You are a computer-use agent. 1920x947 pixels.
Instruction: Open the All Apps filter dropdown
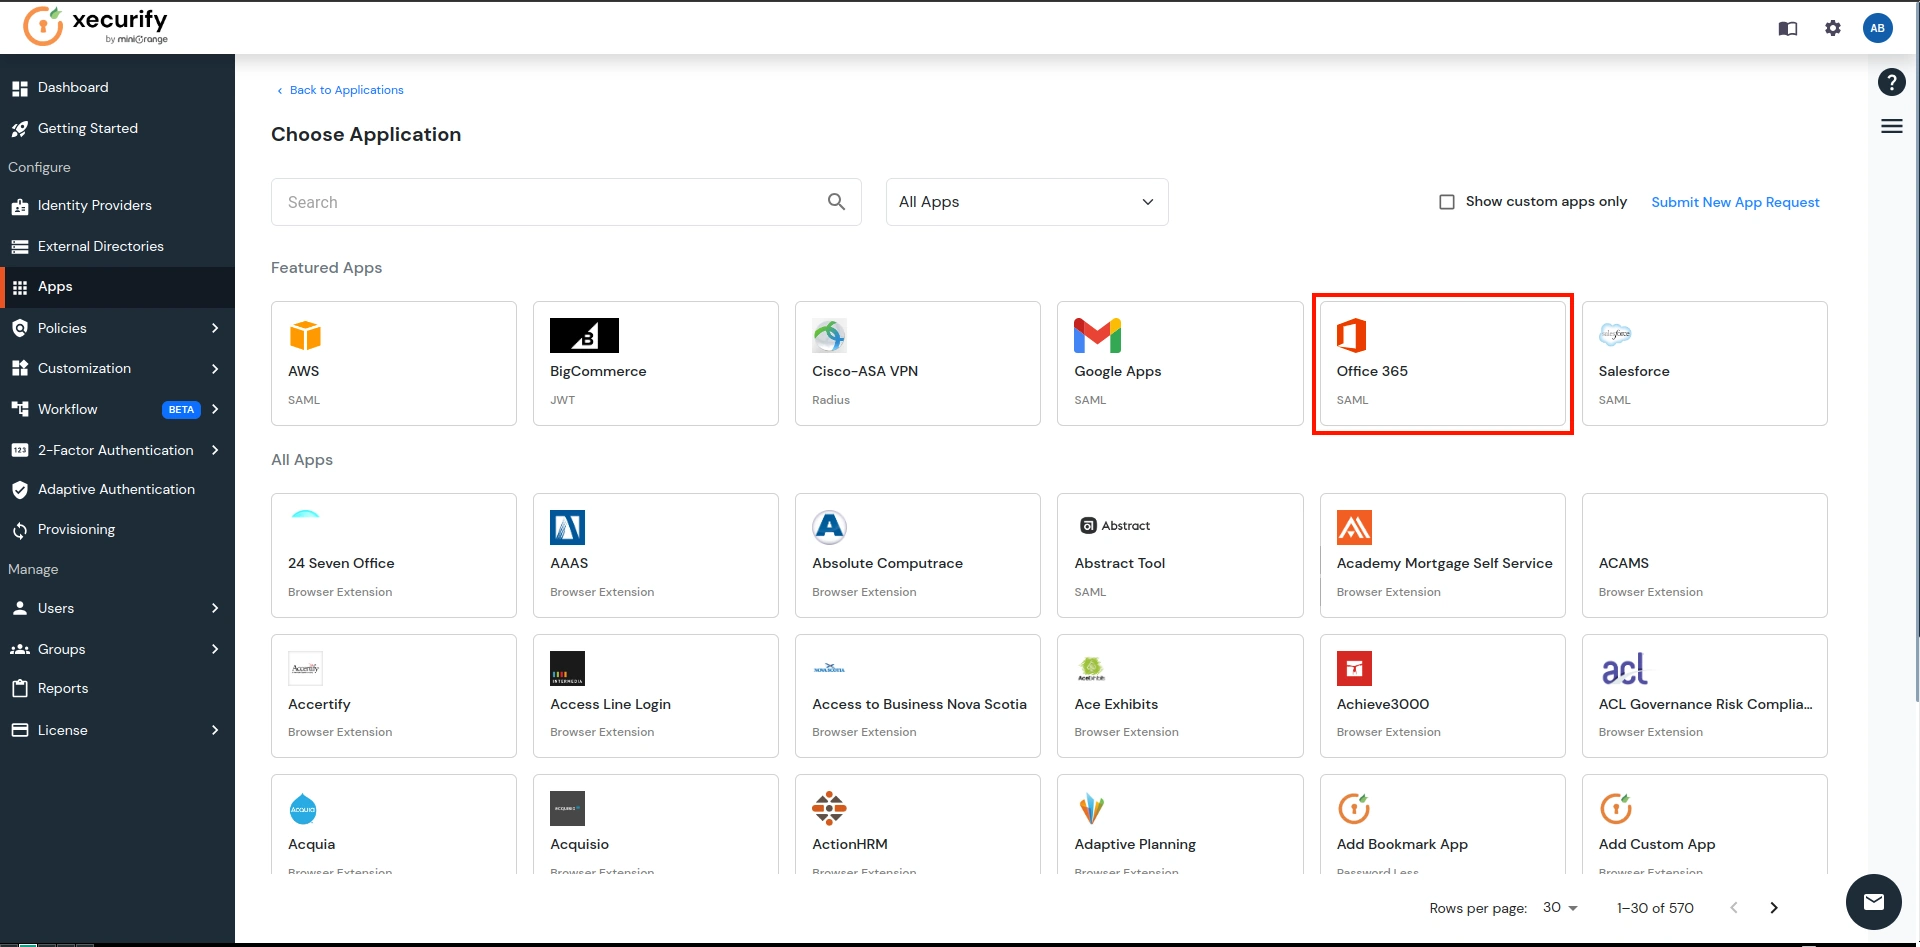[1026, 202]
